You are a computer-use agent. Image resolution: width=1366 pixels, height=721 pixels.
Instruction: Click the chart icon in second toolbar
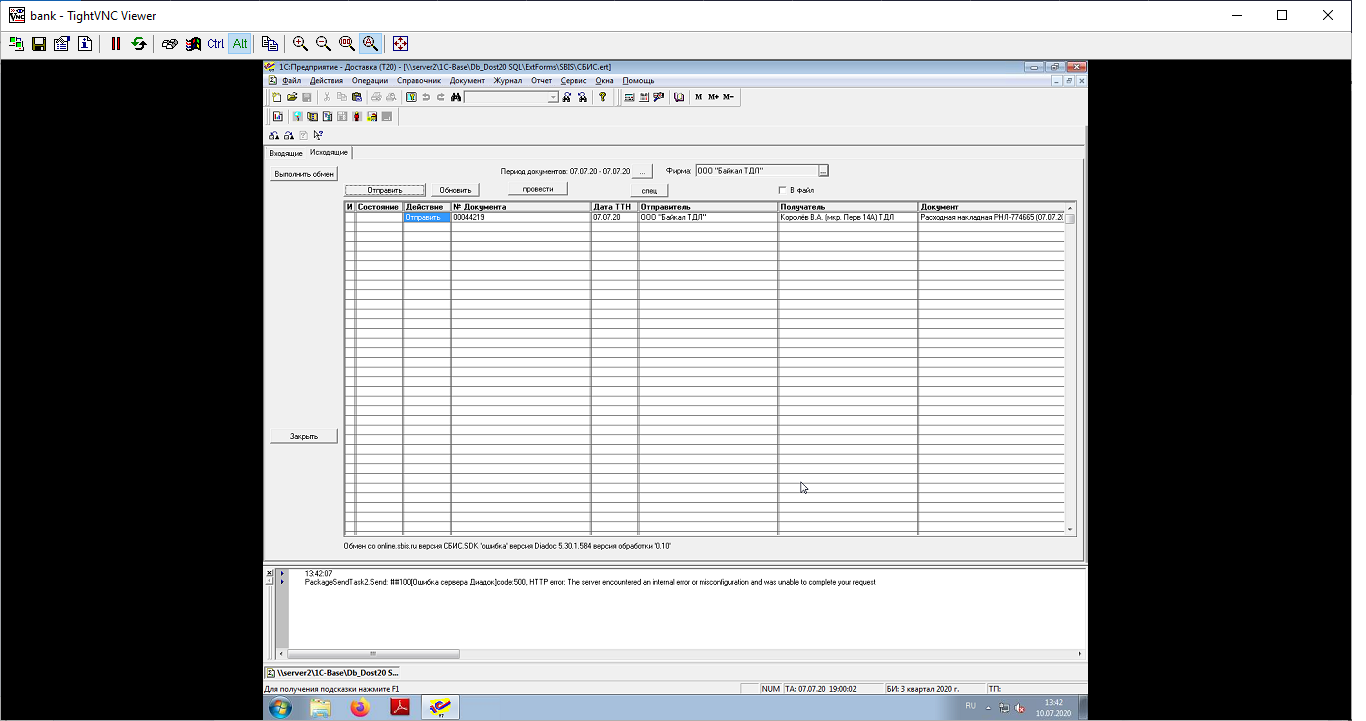278,116
